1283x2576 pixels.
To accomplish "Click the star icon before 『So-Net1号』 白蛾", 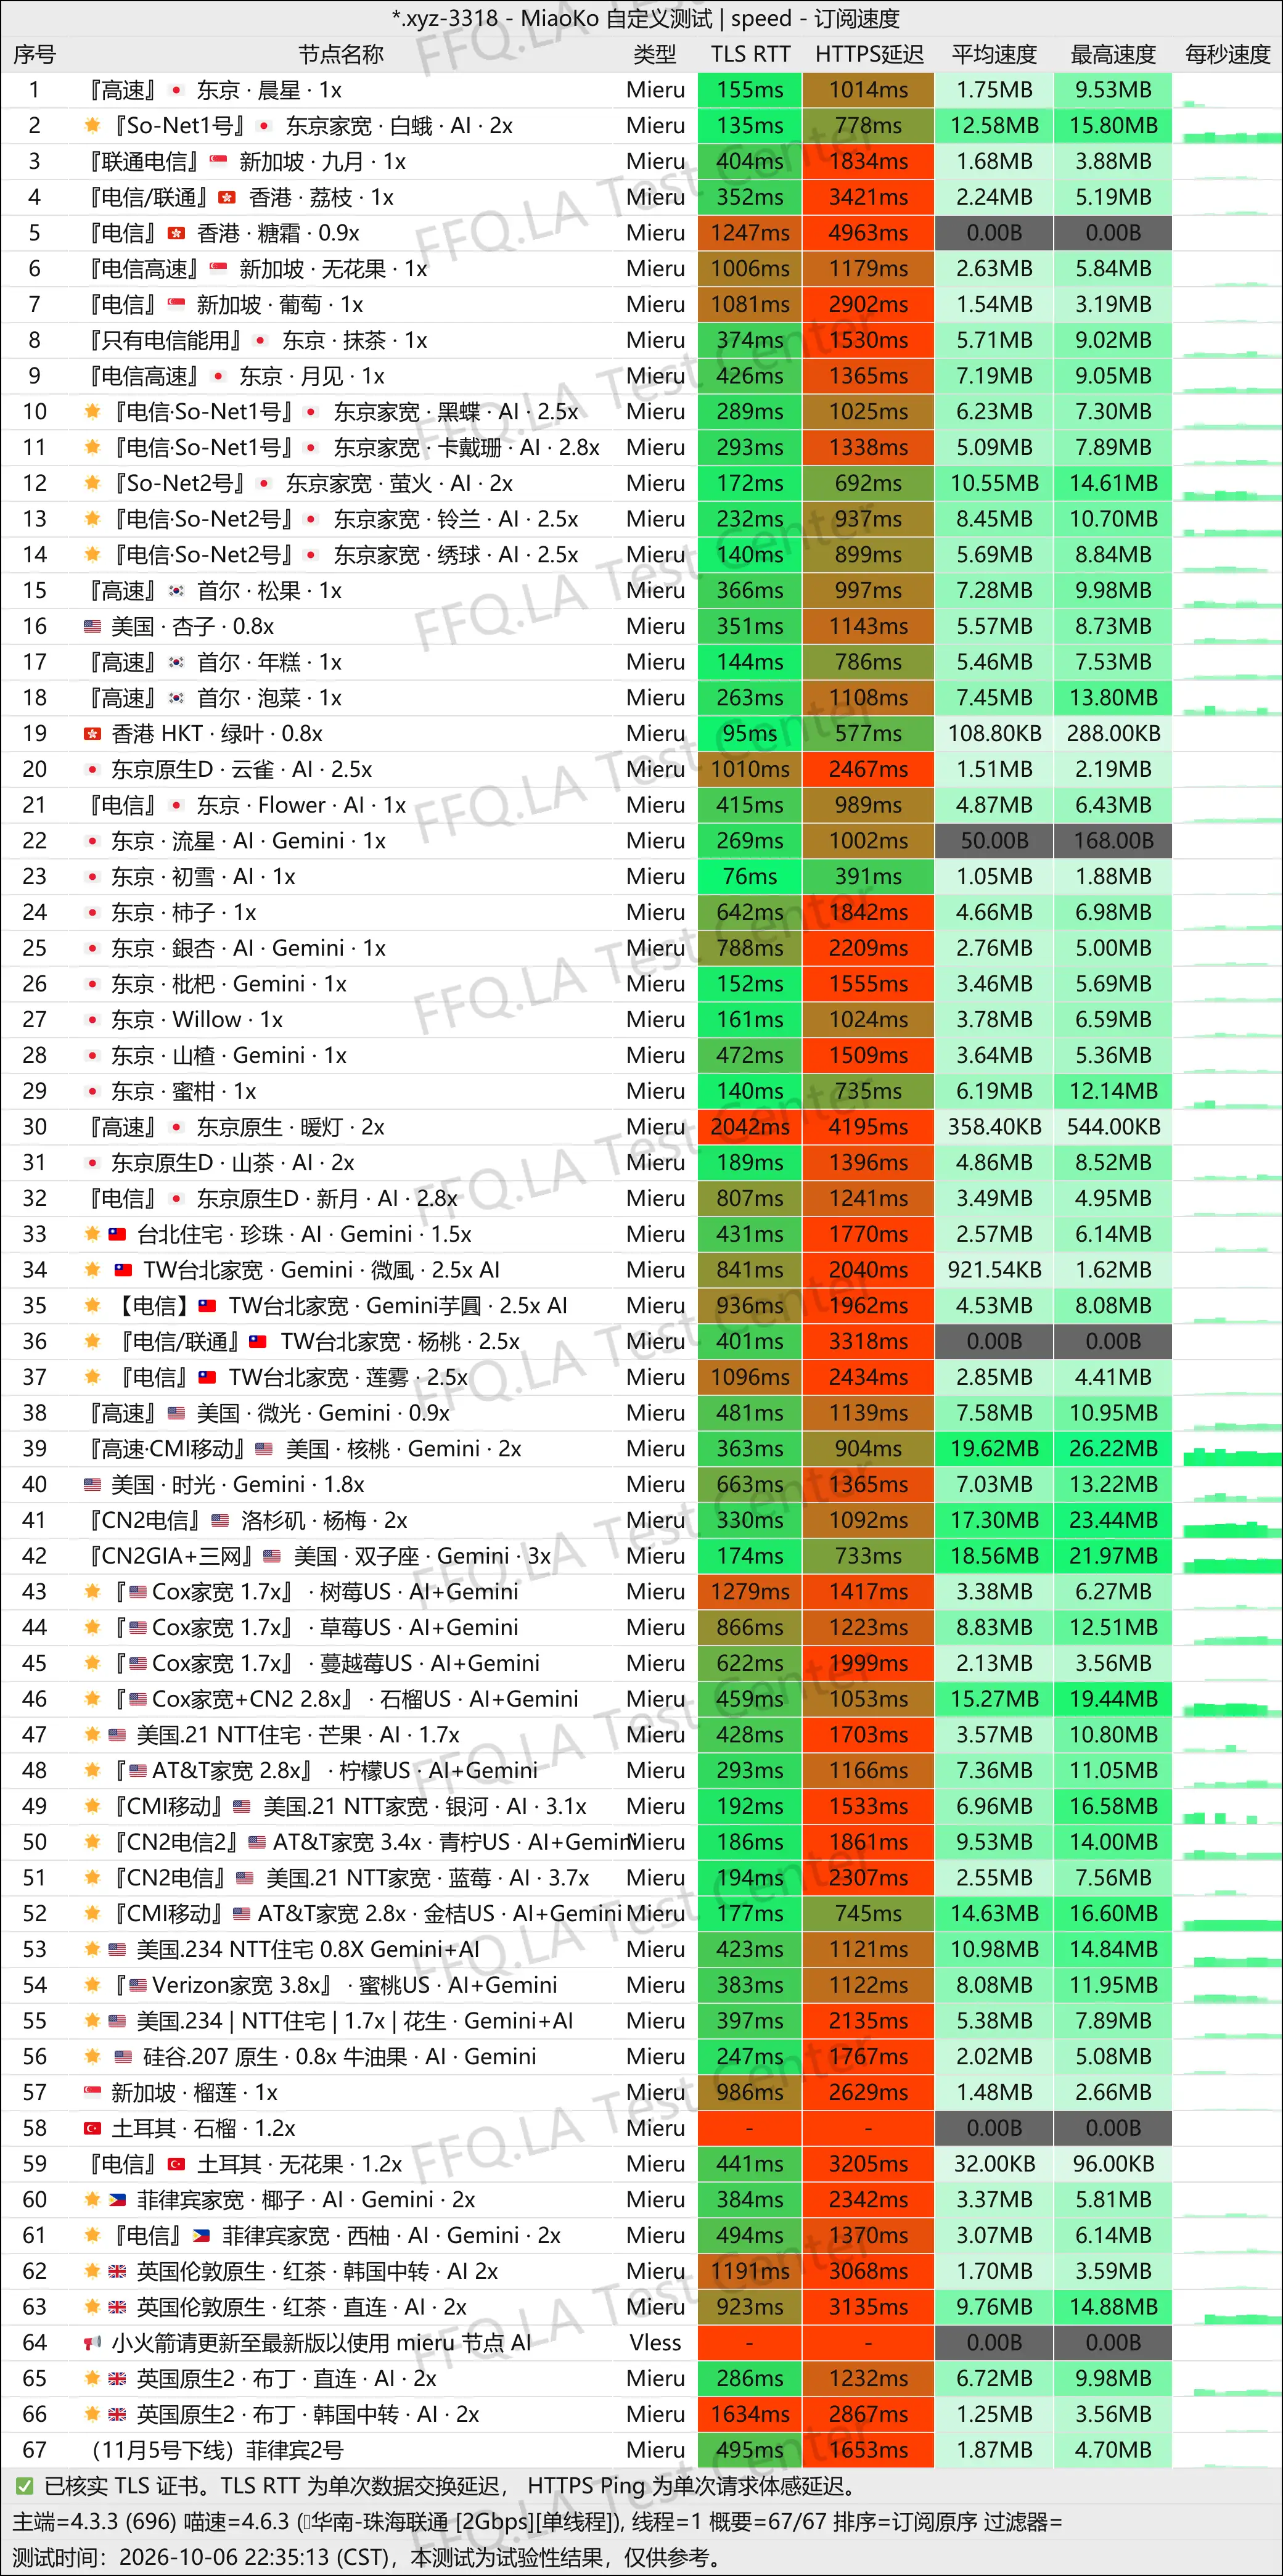I will tap(92, 126).
